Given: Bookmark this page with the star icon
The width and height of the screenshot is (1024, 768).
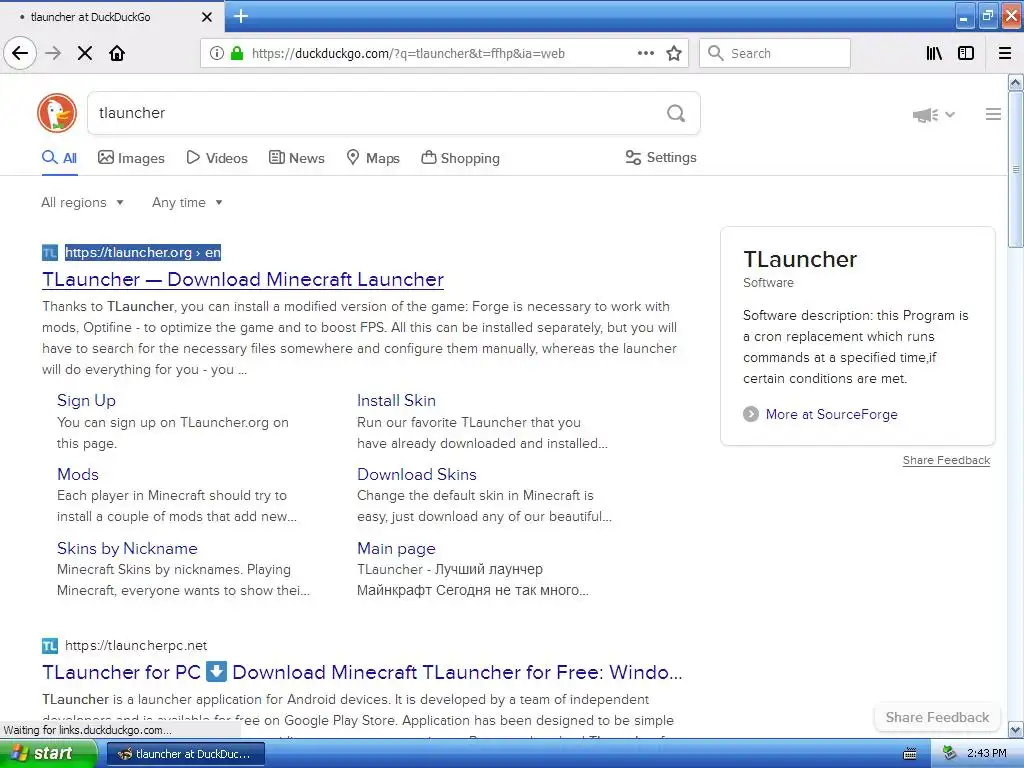Looking at the screenshot, I should pyautogui.click(x=674, y=53).
